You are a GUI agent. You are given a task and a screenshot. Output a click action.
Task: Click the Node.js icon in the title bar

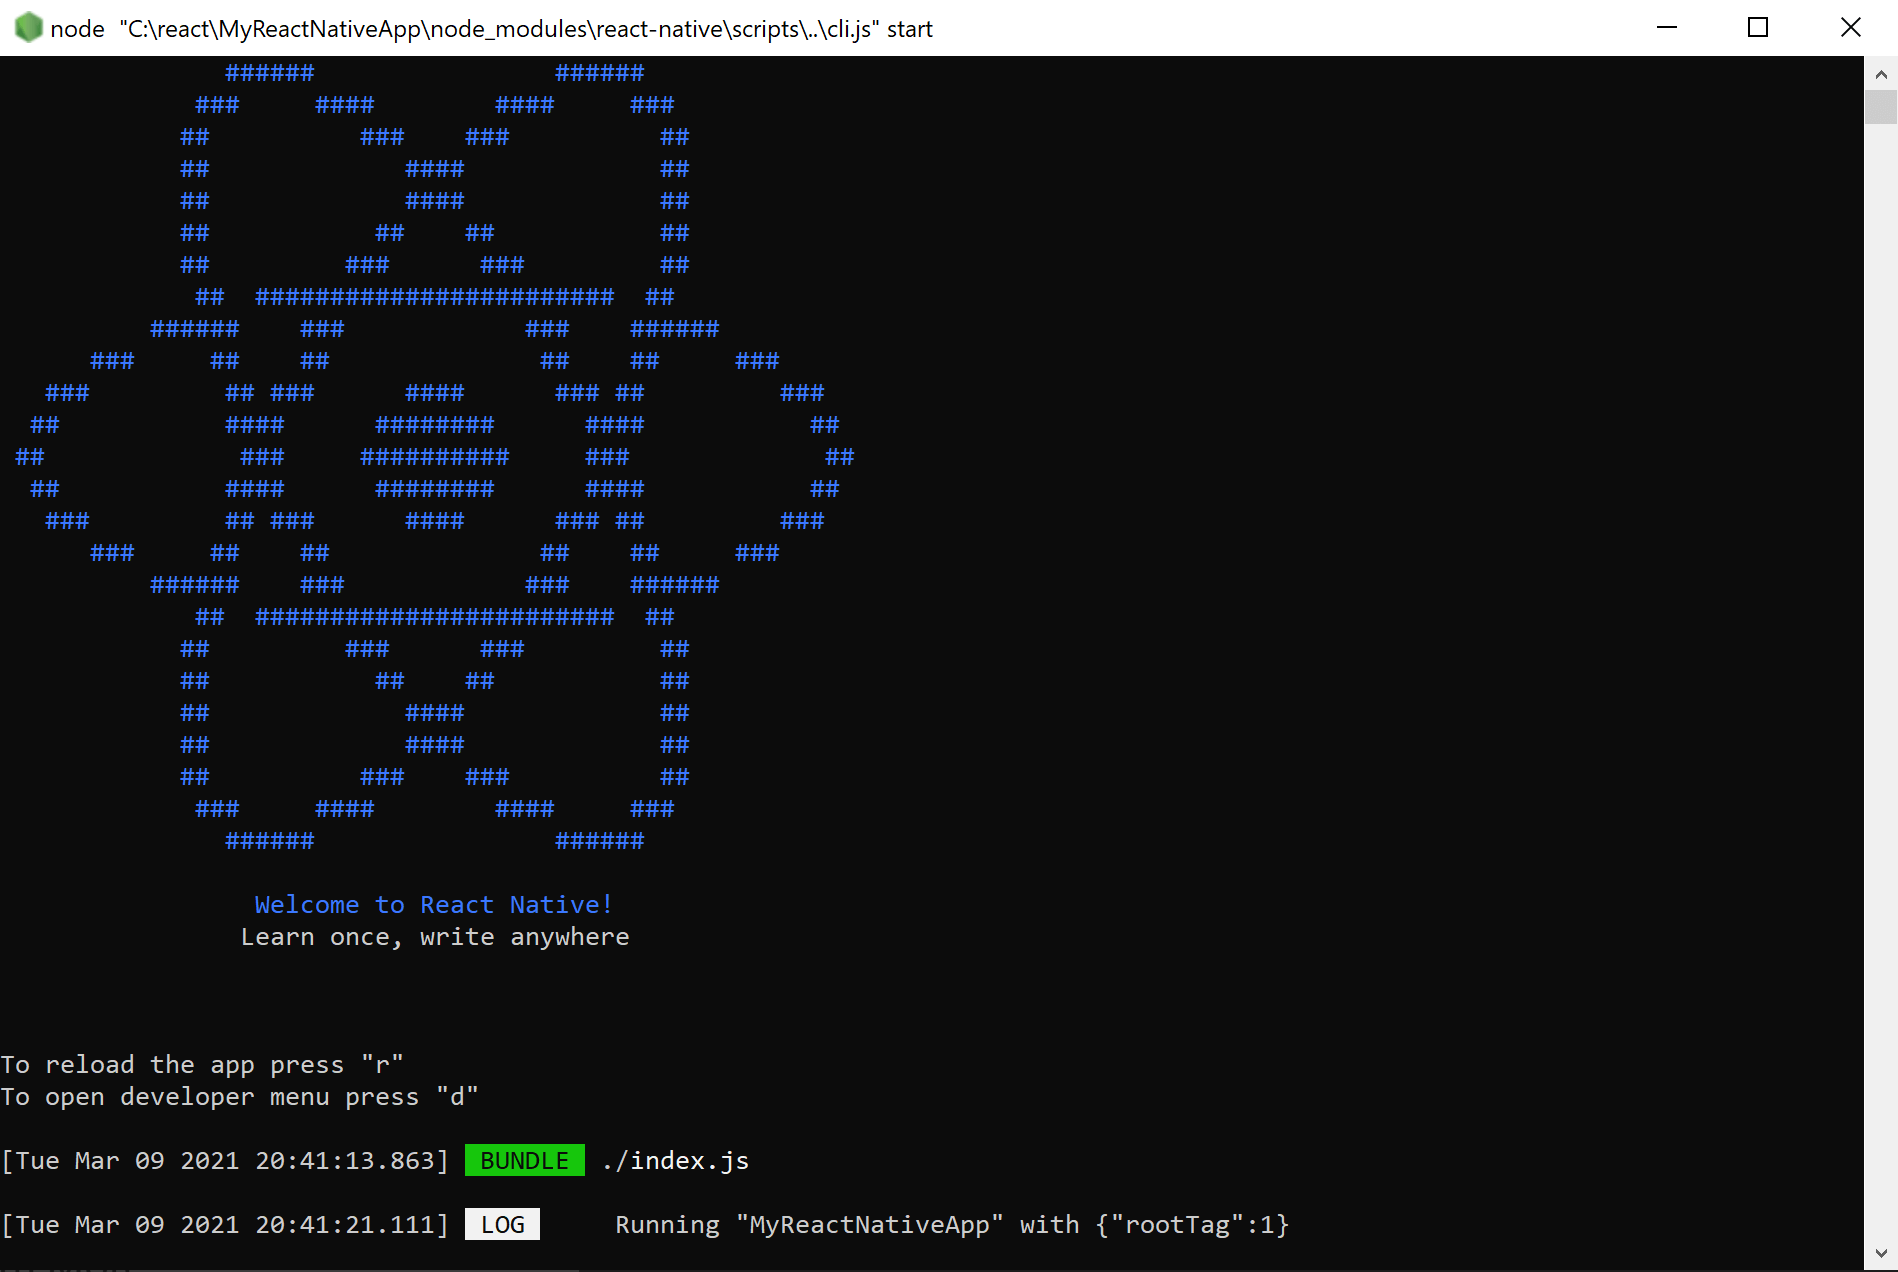28,28
